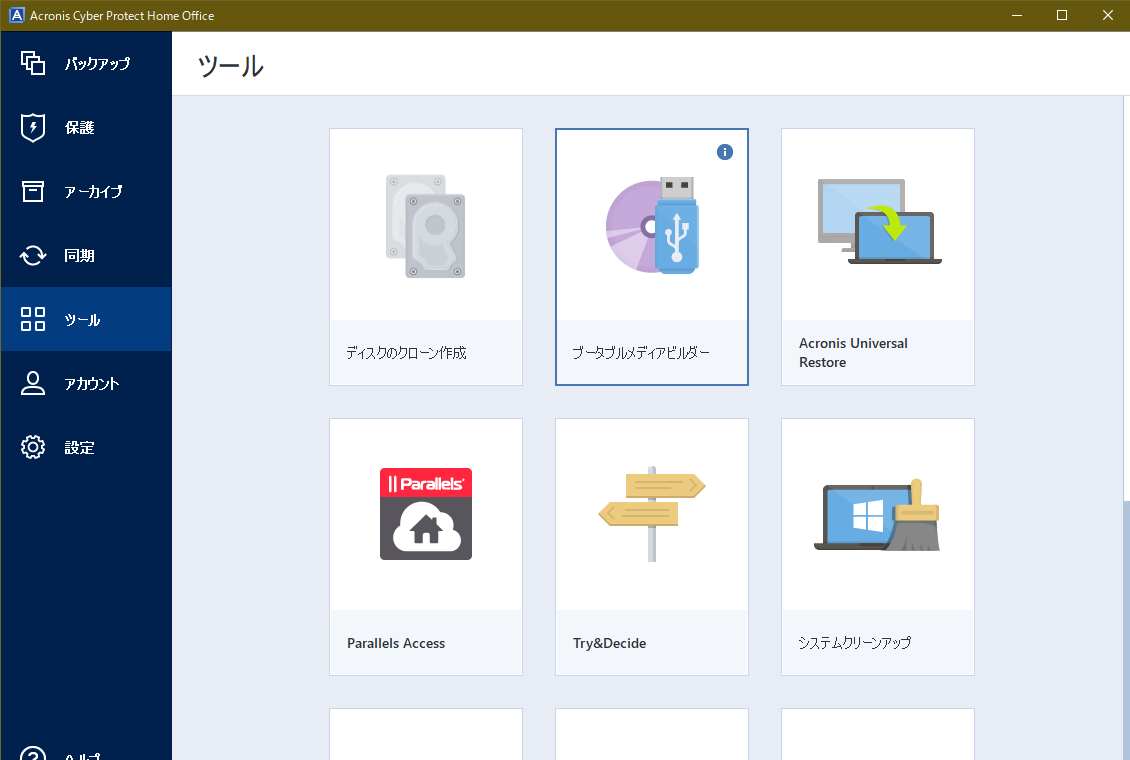Click the ヘルプ question mark icon
This screenshot has height=760, width=1130.
pos(32,753)
